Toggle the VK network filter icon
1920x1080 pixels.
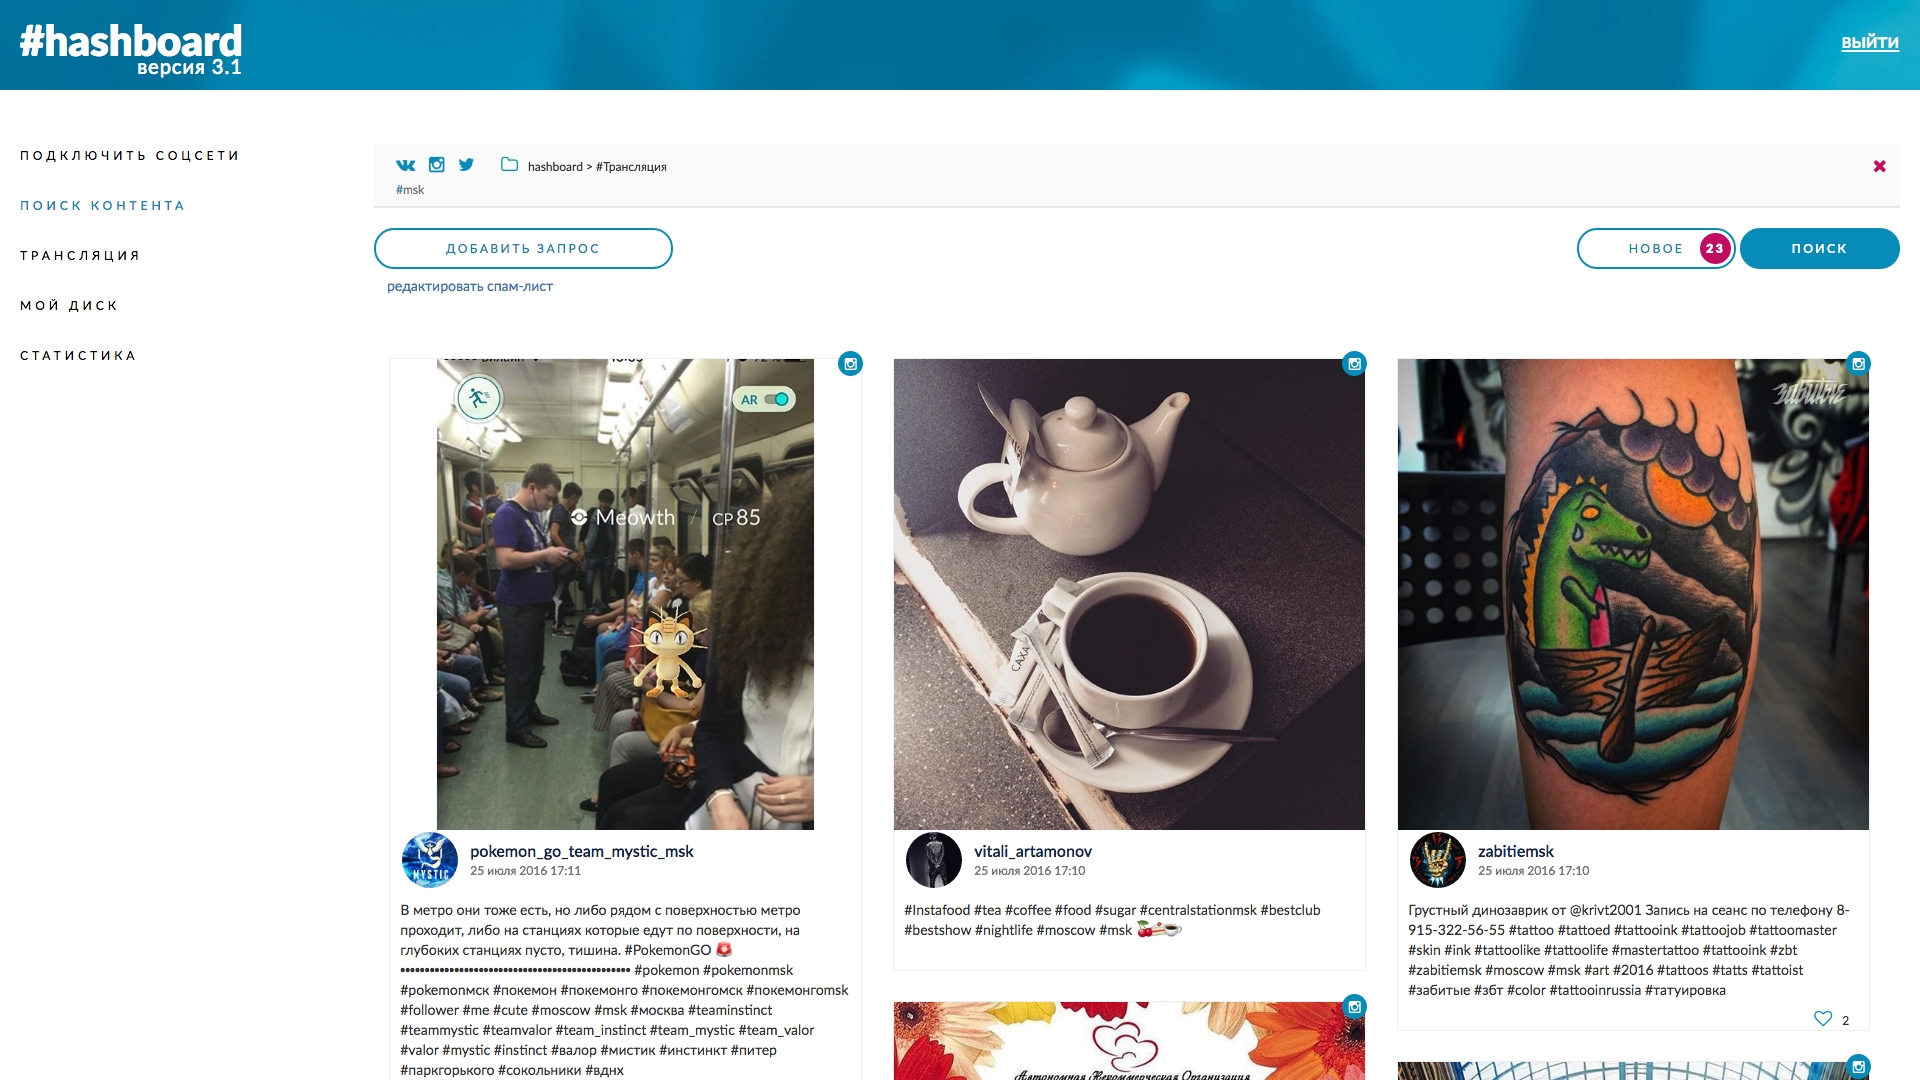pyautogui.click(x=405, y=165)
